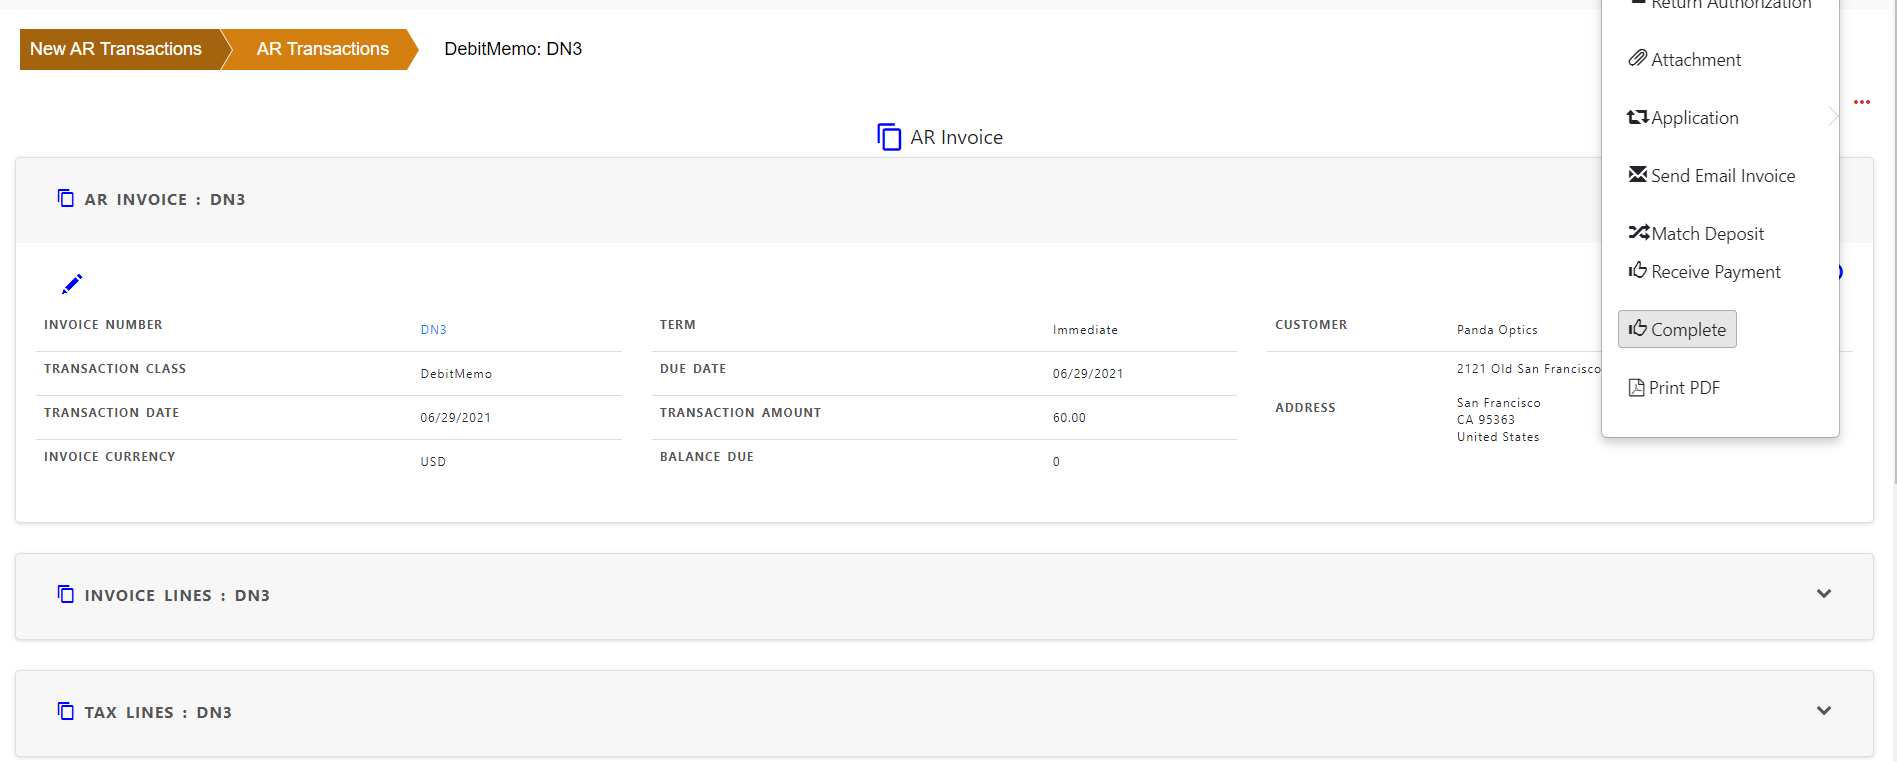Select Attachment from the menu

pyautogui.click(x=1695, y=60)
